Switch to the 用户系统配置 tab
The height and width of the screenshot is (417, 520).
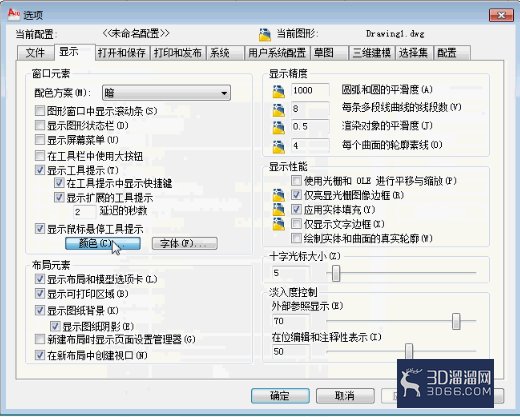[277, 53]
